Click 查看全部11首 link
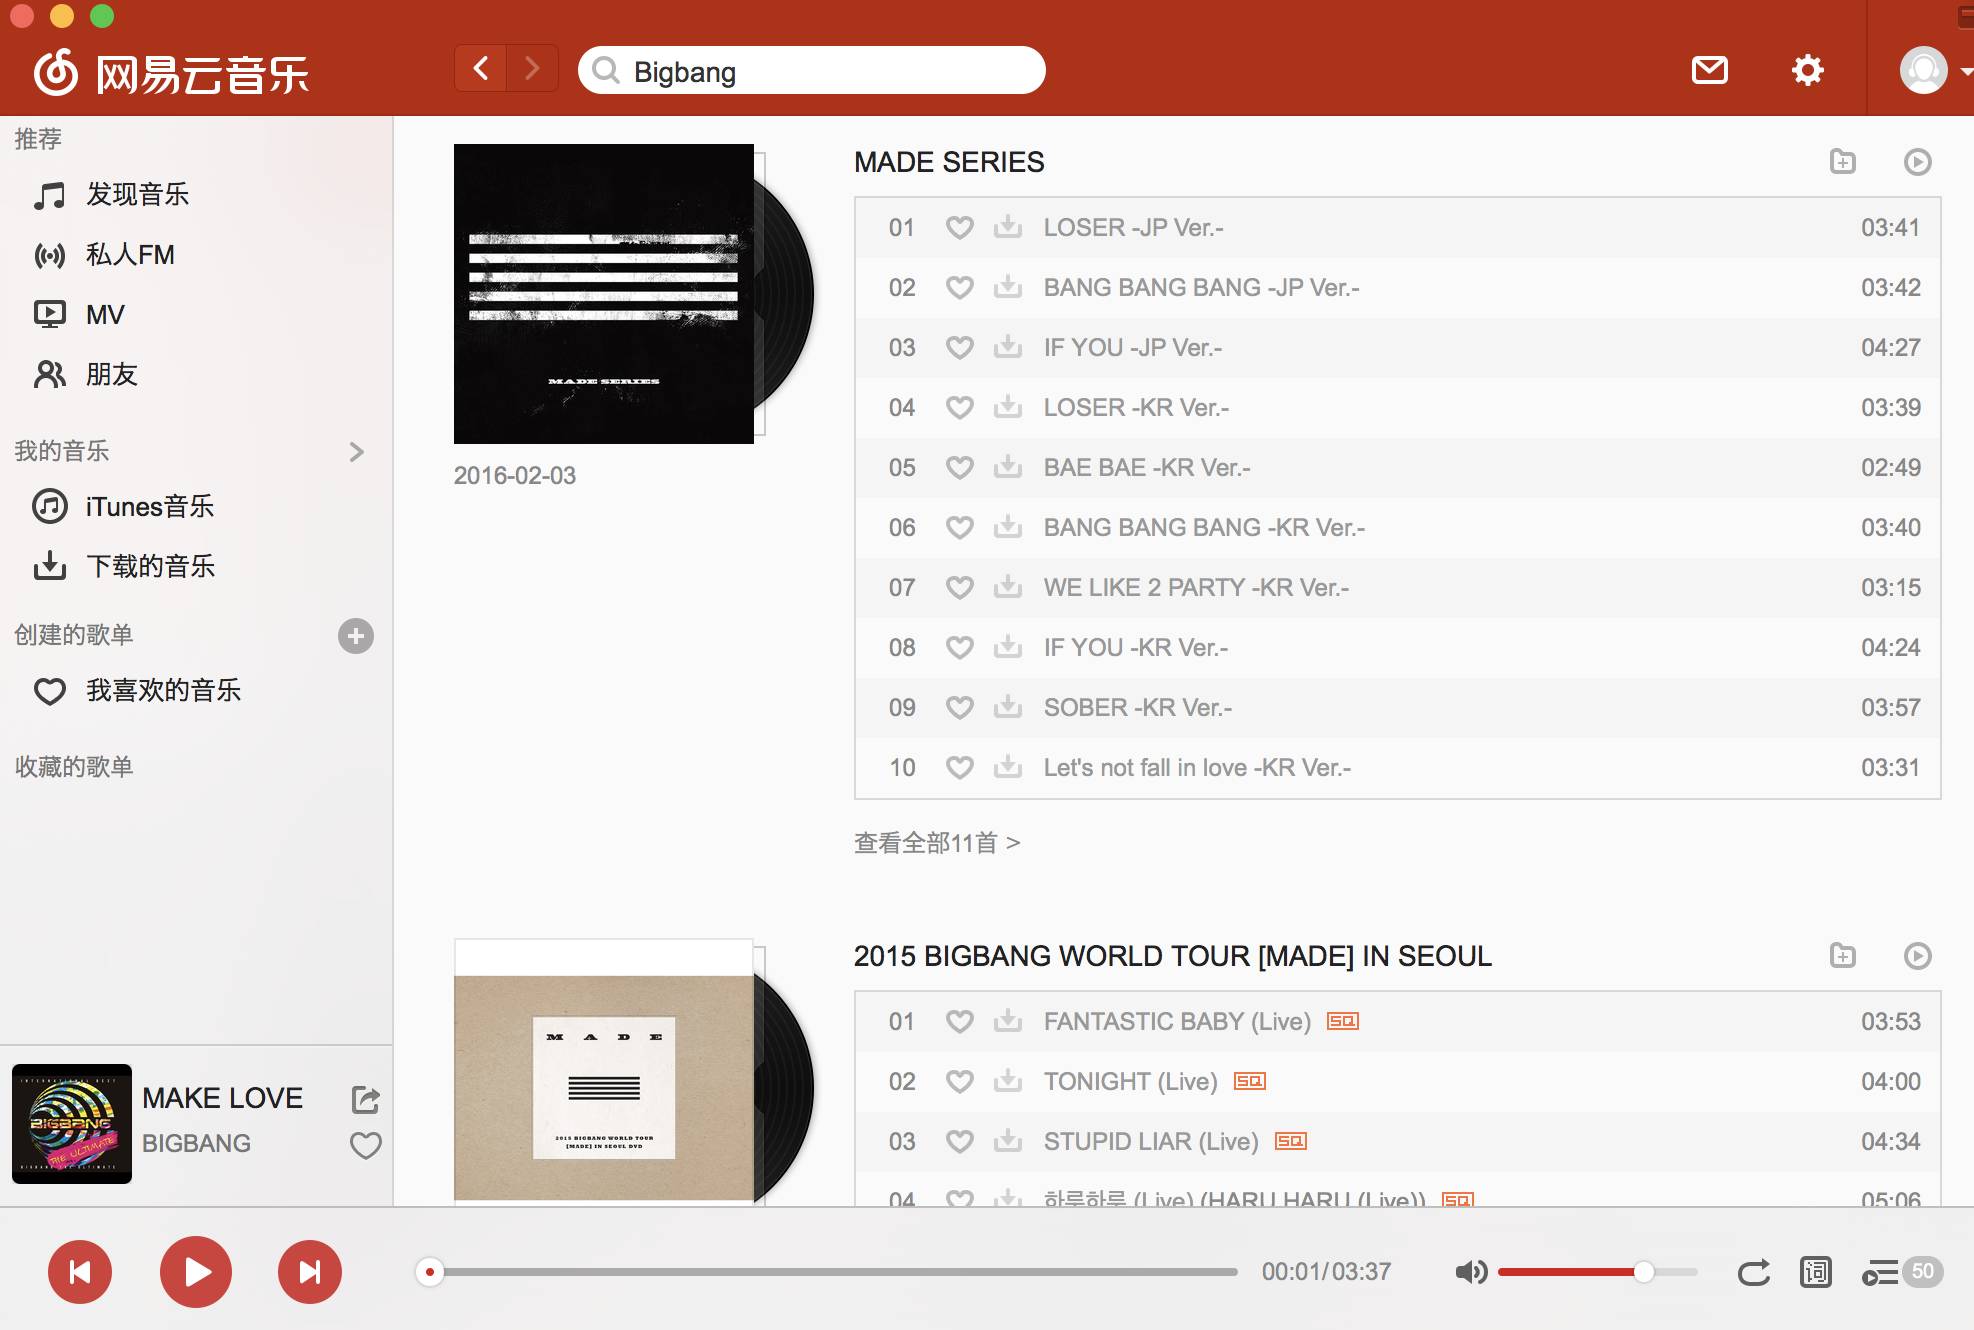The height and width of the screenshot is (1330, 1974). [936, 843]
